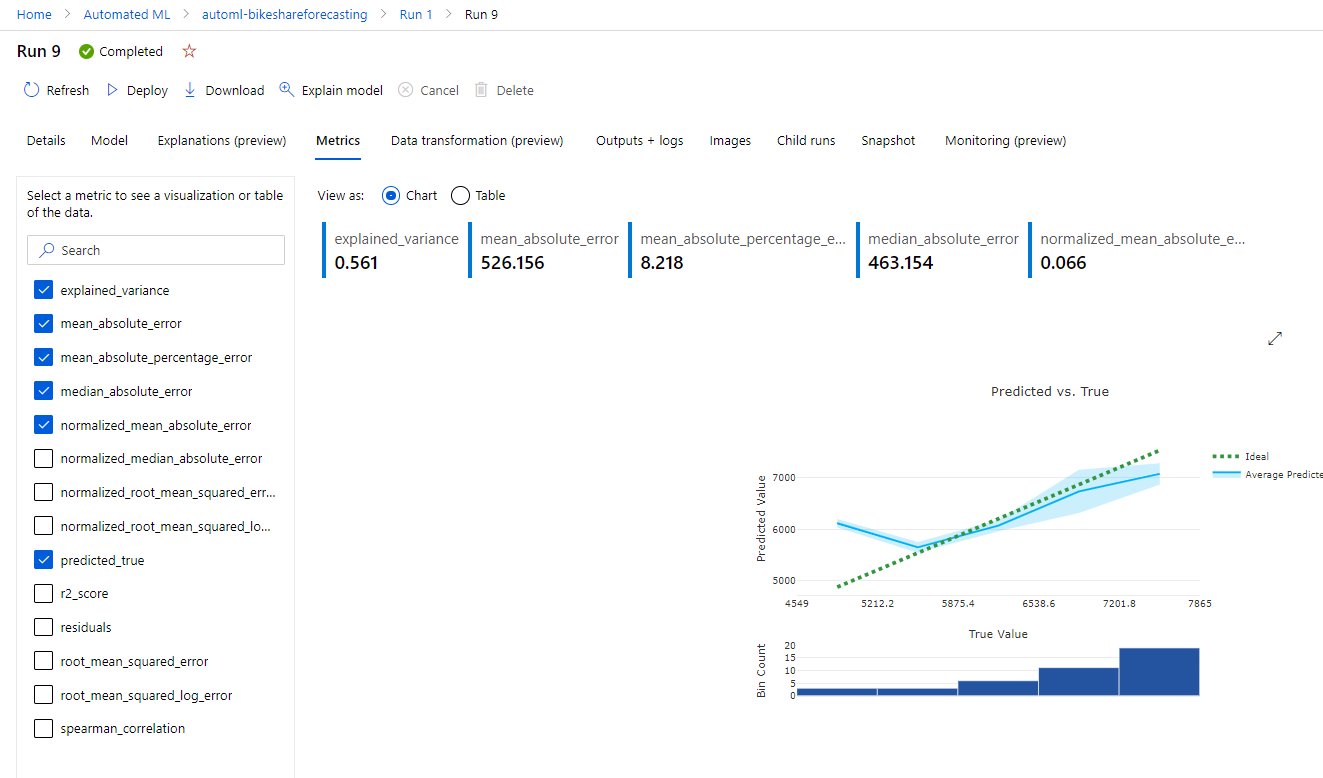Download the run outputs
Viewport: 1323px width, 778px height.
pos(190,90)
